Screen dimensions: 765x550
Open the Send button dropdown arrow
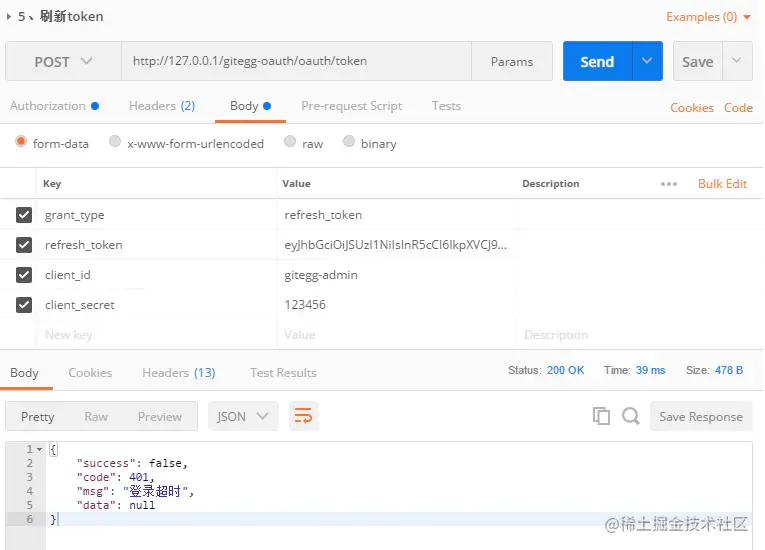(647, 61)
